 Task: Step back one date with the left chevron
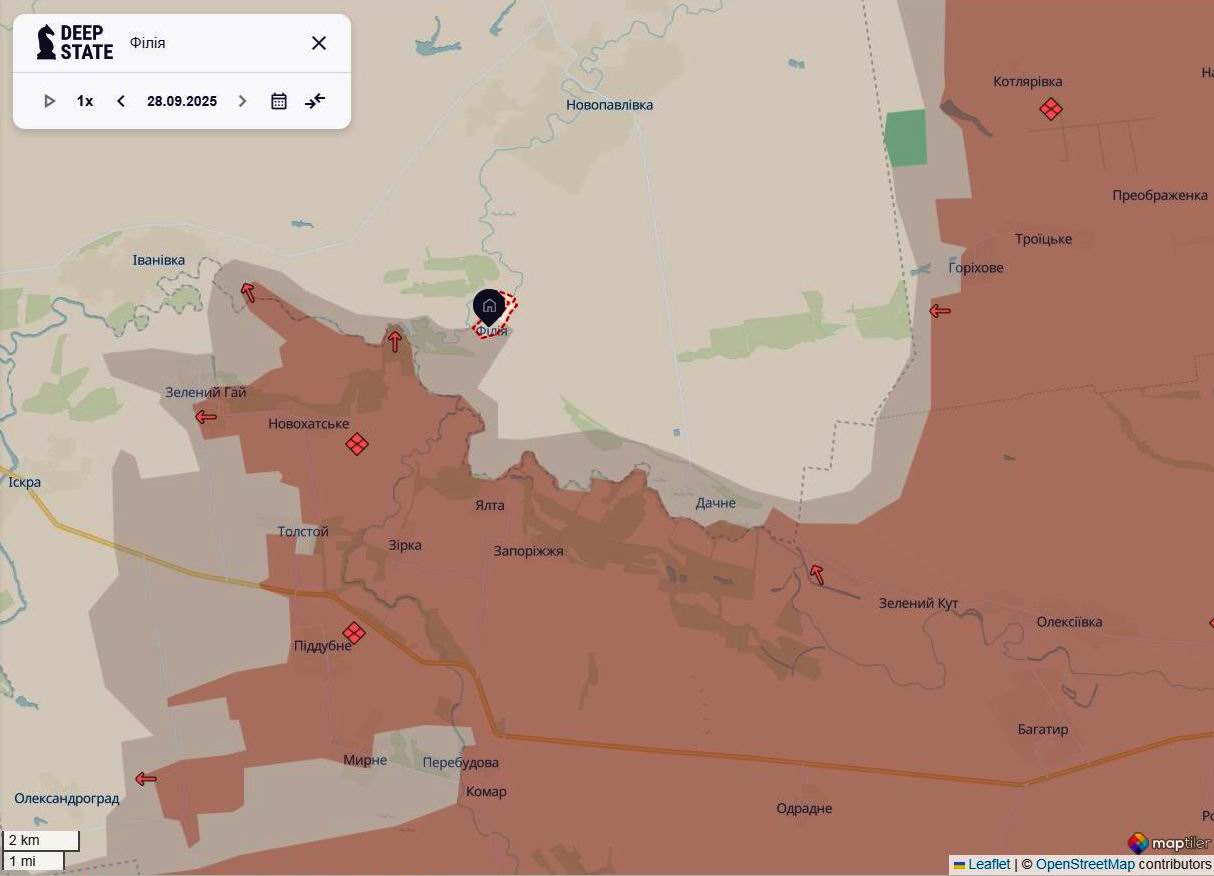pos(120,100)
